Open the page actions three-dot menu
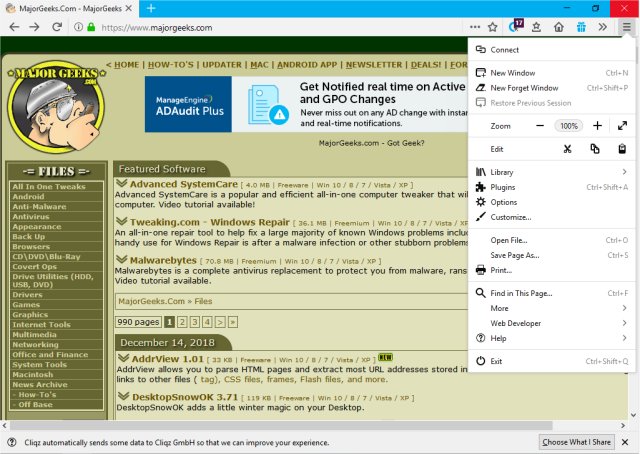This screenshot has width=640, height=454. click(x=475, y=27)
